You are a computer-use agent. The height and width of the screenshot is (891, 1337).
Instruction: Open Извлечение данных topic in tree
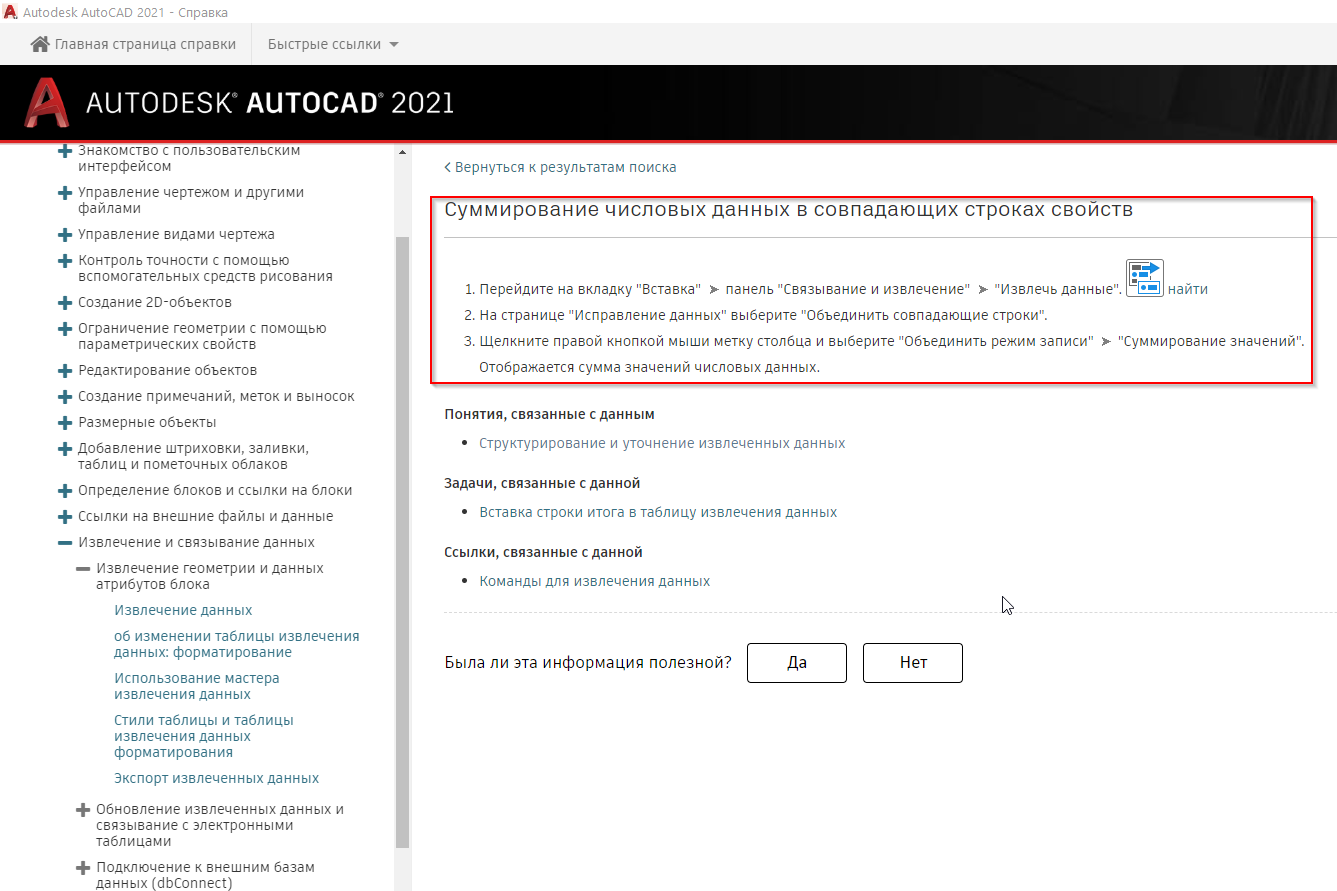(183, 610)
